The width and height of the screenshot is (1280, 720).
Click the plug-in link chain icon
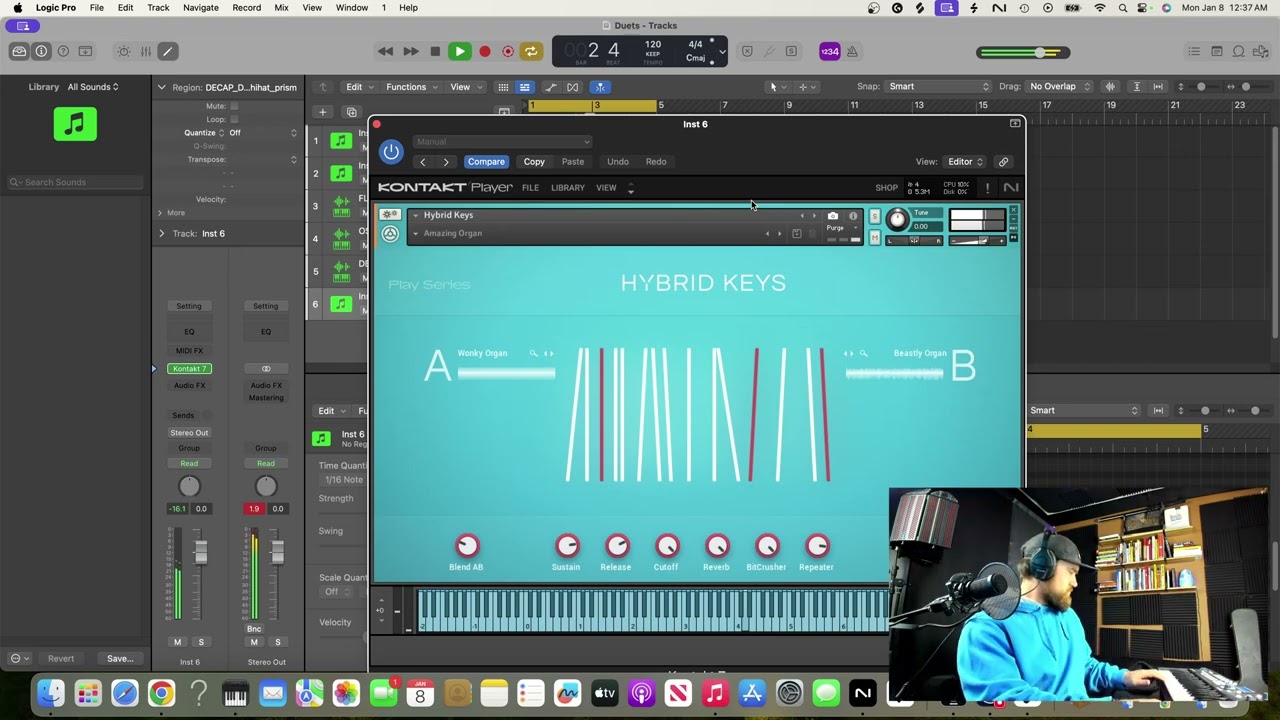[x=1003, y=161]
